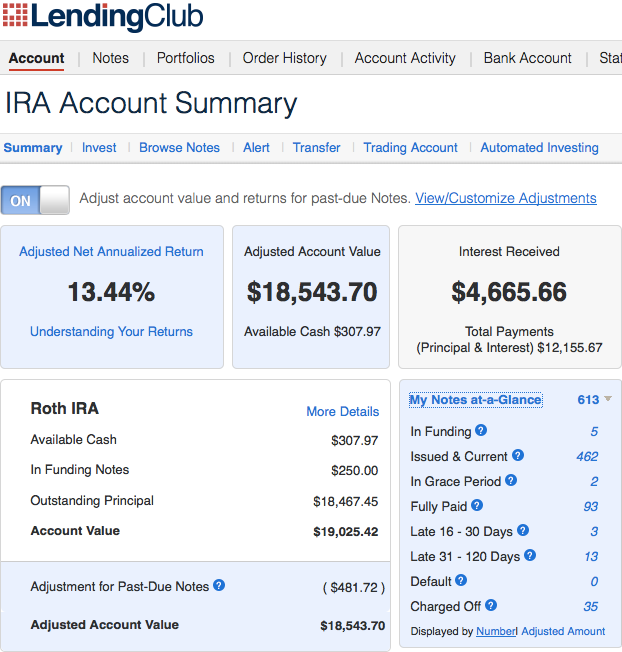
Task: Click Late 16 - 30 Days count 3
Action: click(594, 531)
